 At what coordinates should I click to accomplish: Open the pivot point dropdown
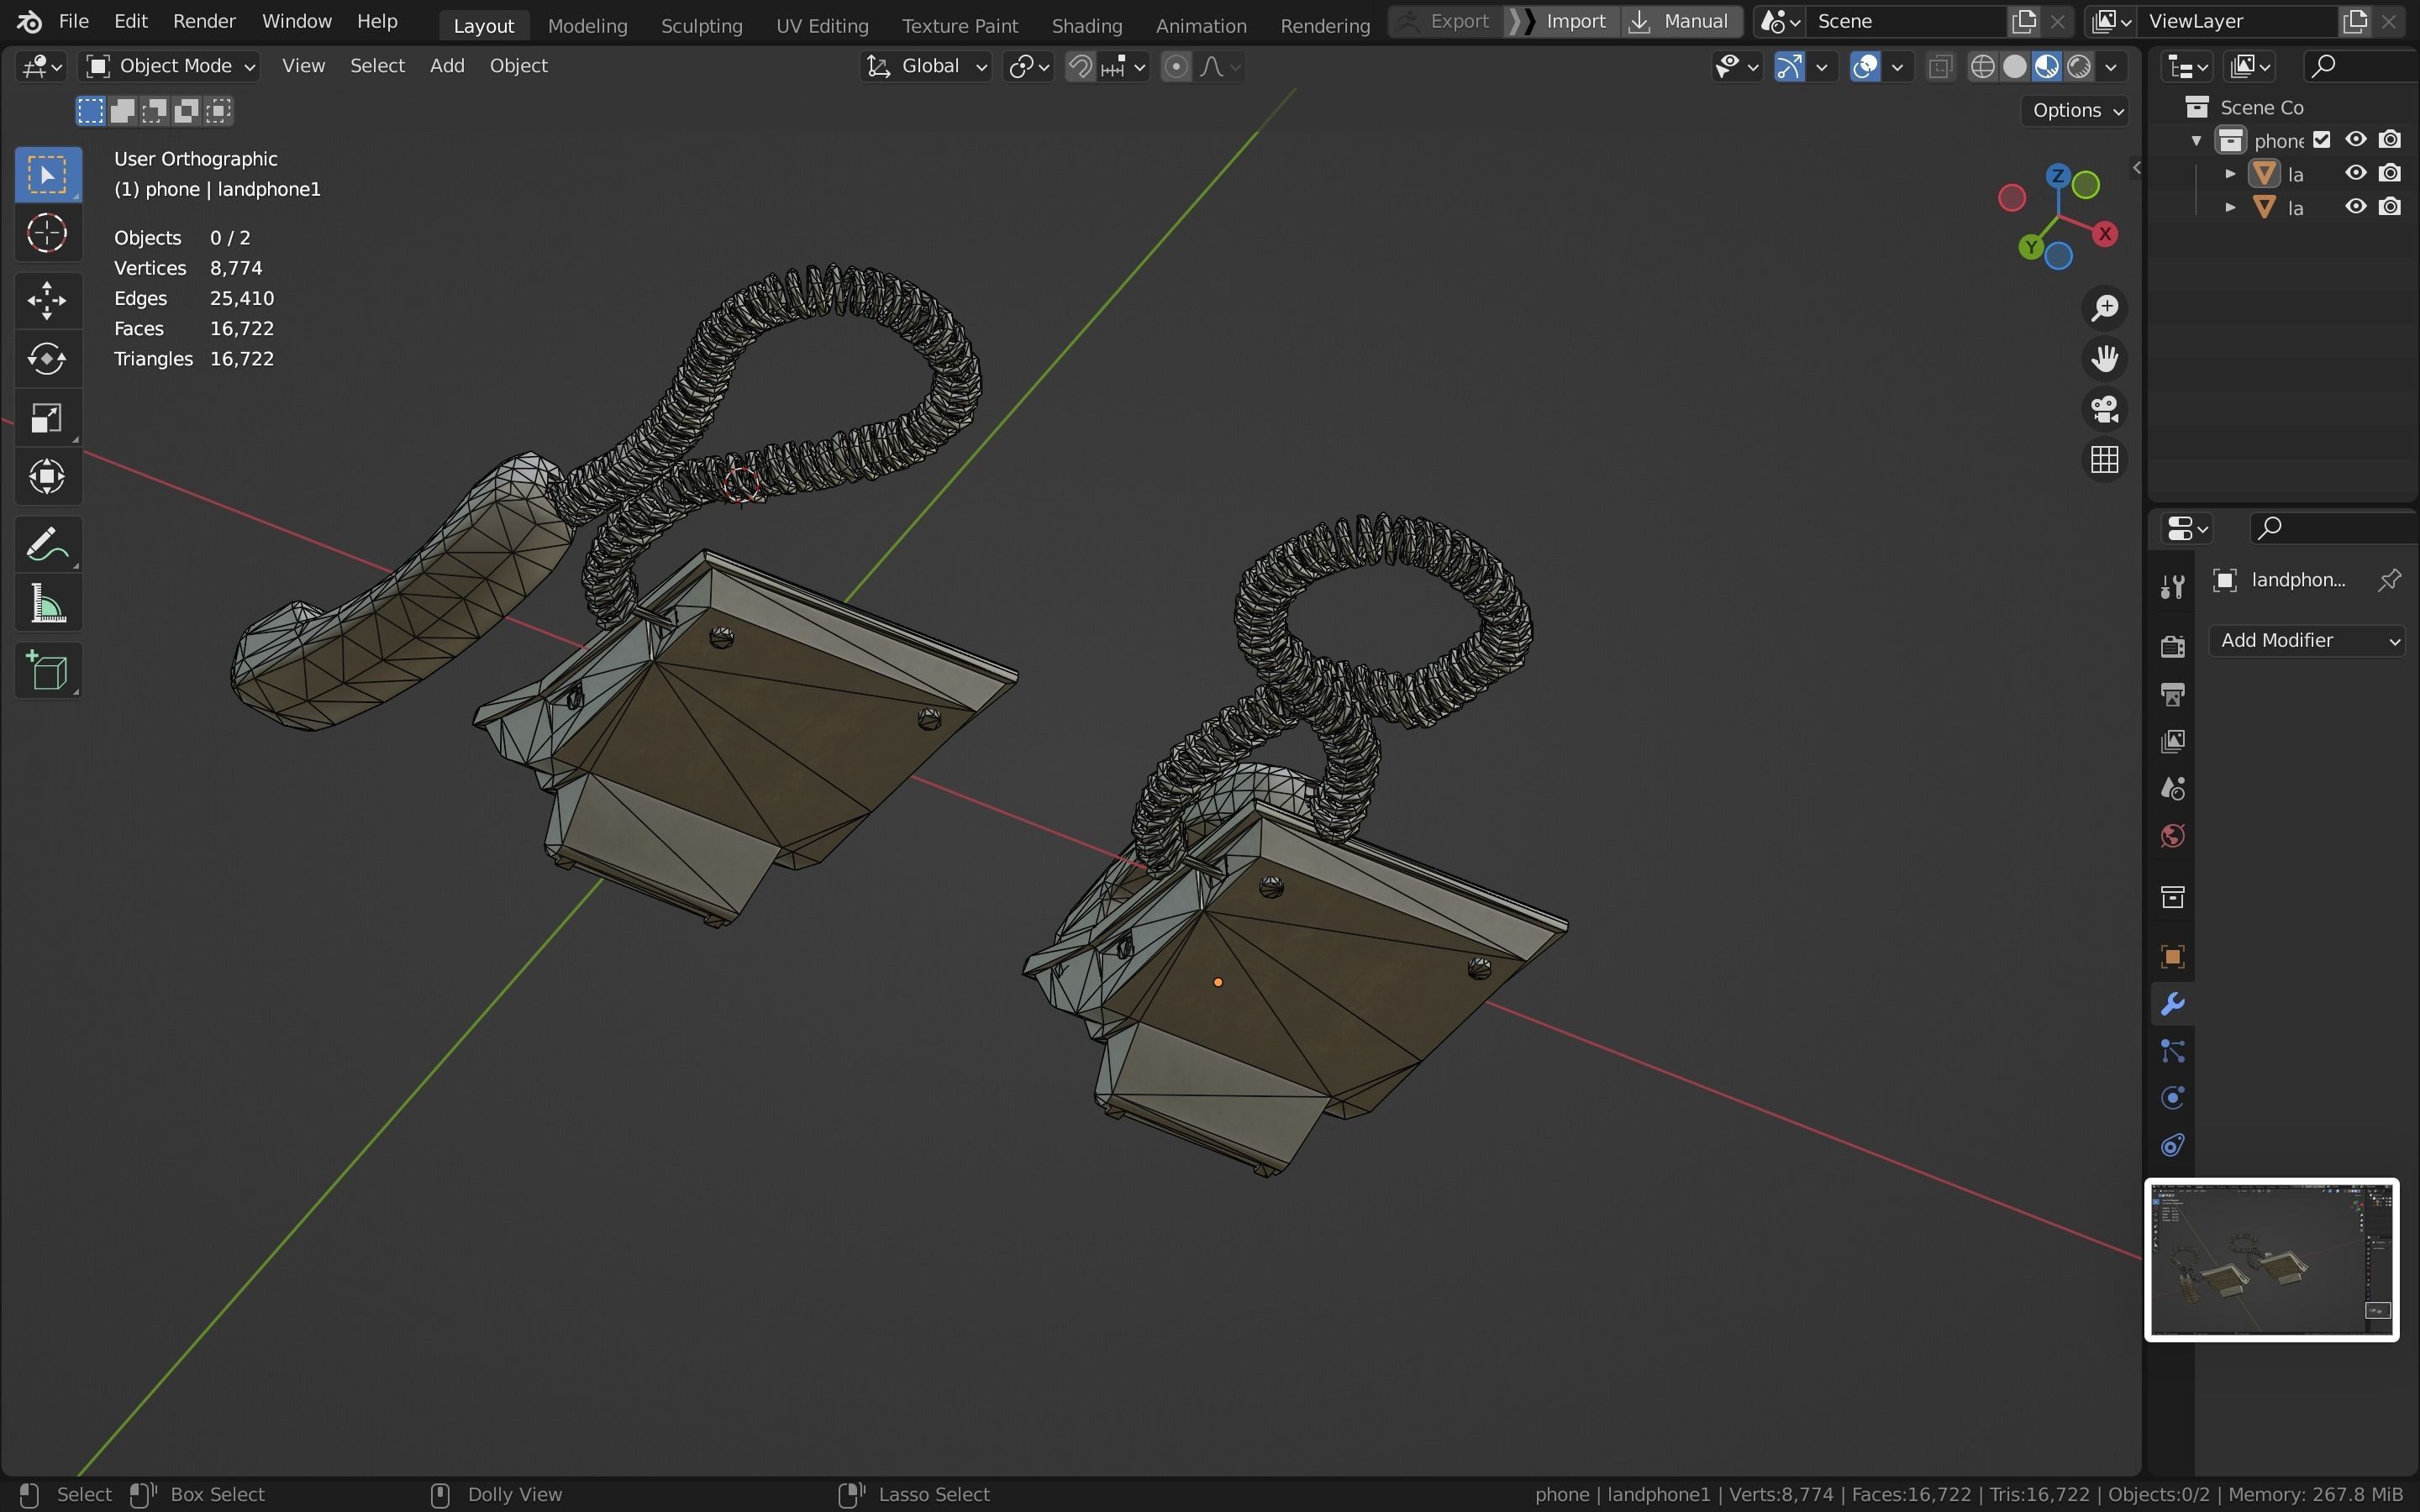coord(1029,67)
